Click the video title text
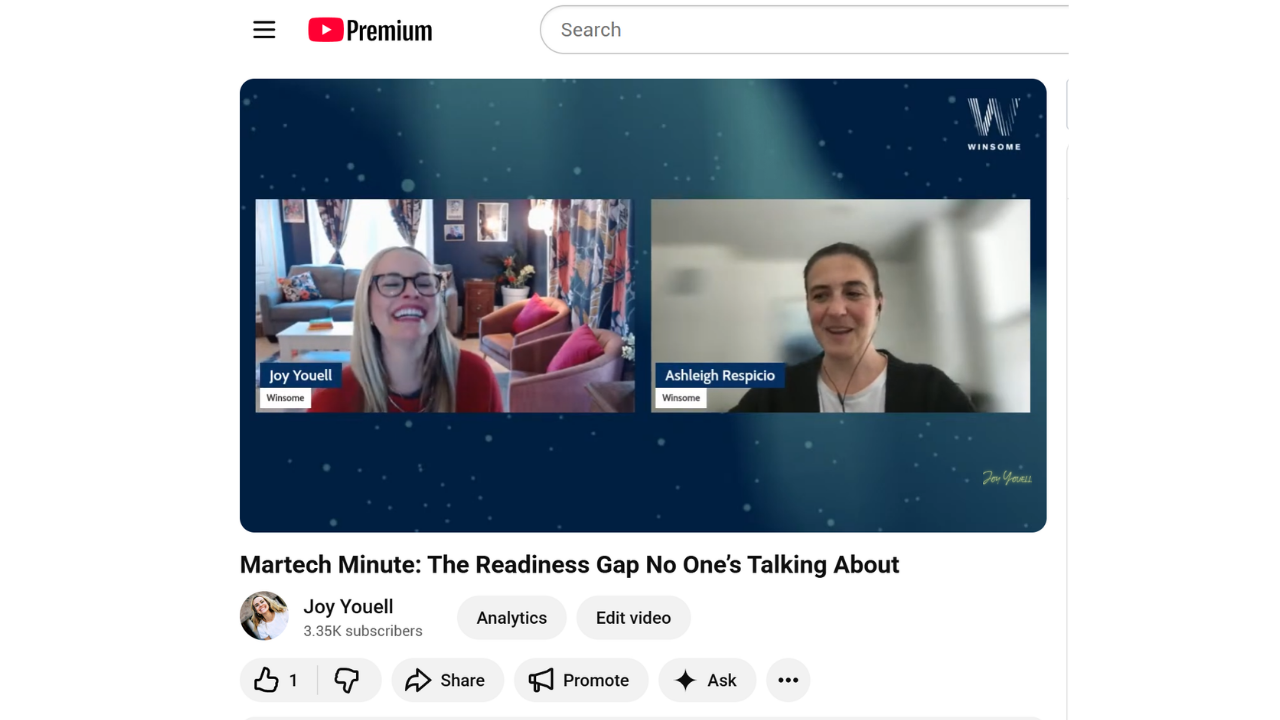This screenshot has height=720, width=1280. click(569, 564)
